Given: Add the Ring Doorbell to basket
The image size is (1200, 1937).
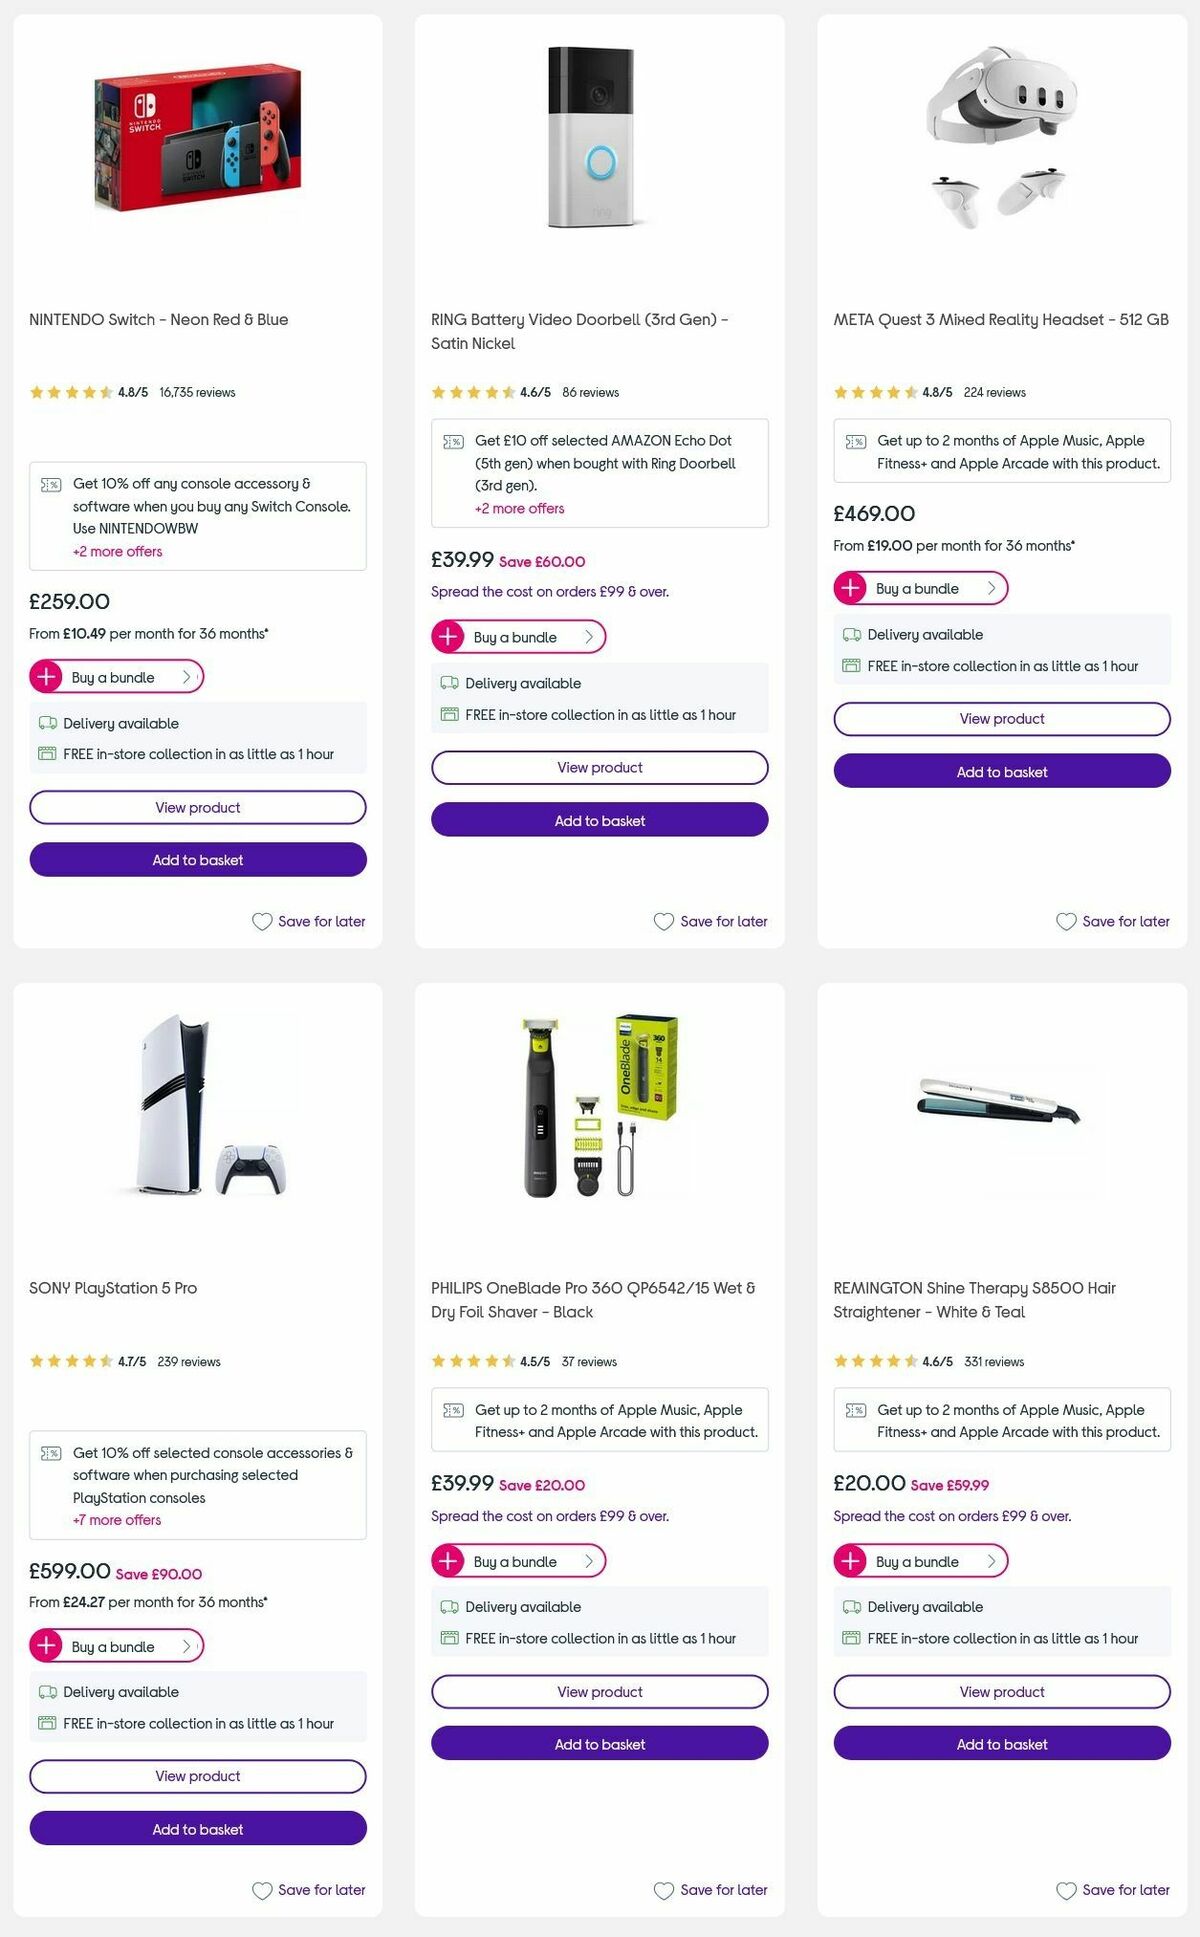Looking at the screenshot, I should tap(599, 820).
